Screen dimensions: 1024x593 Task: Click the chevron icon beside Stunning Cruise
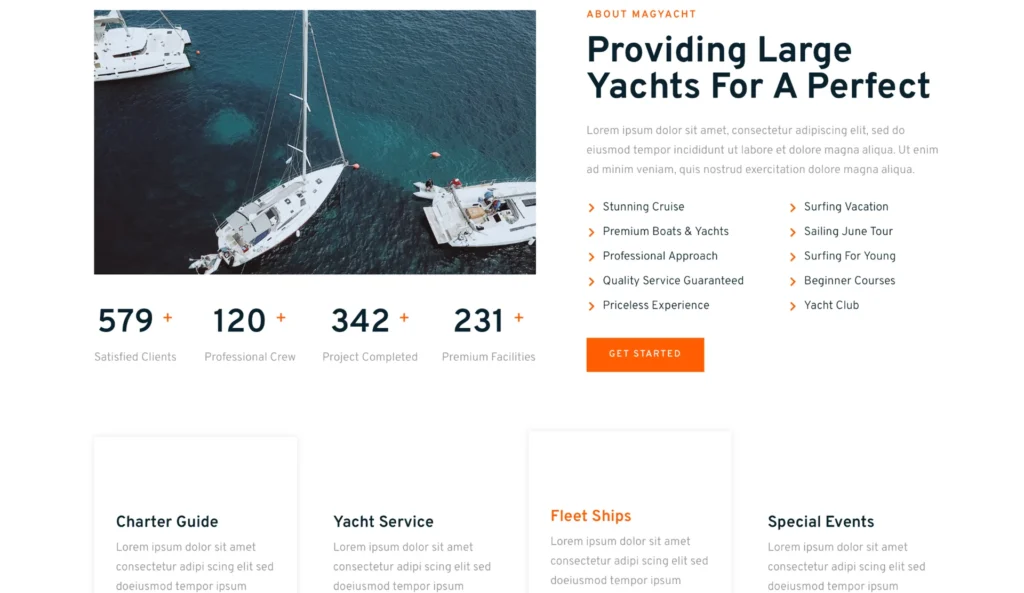point(592,208)
